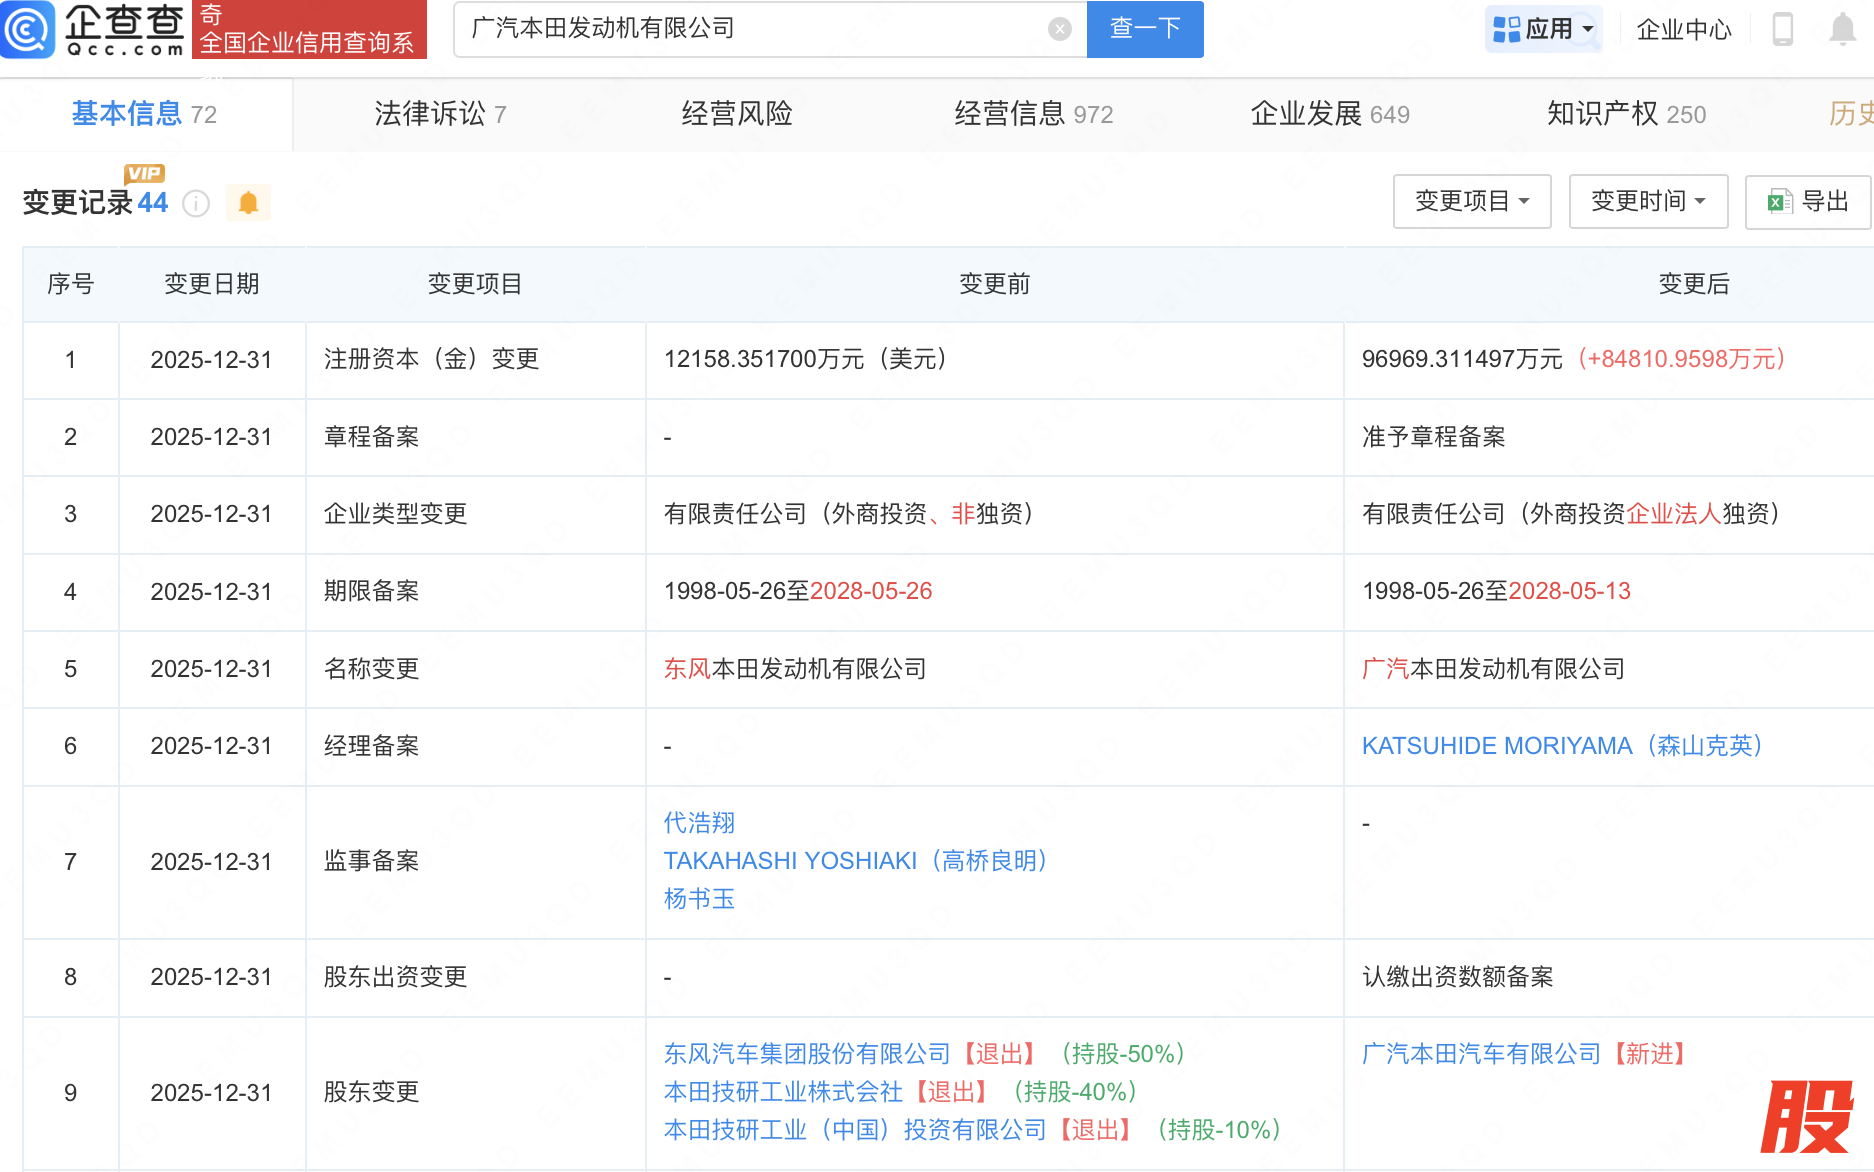1874x1172 pixels.
Task: Click the info icon beside 变更记录
Action: coord(196,204)
